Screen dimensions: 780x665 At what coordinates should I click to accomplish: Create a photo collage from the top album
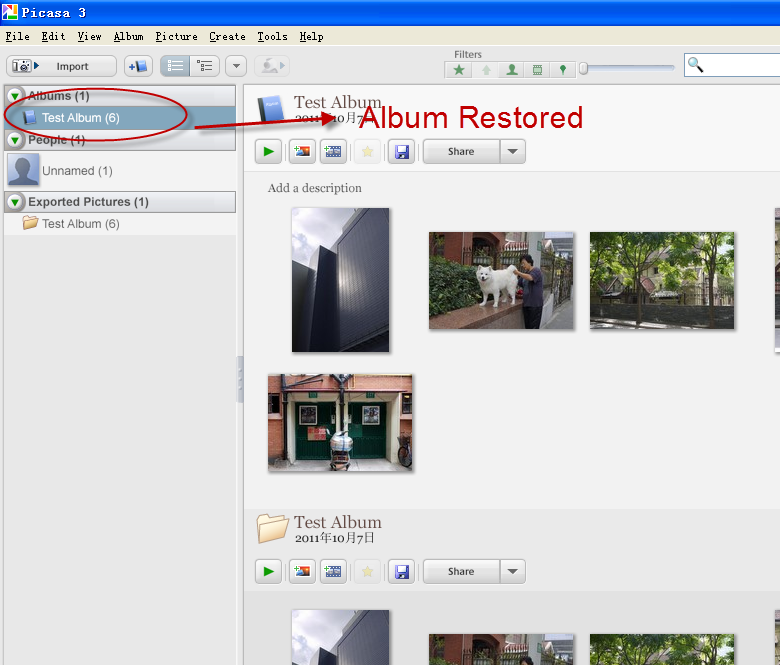click(301, 152)
